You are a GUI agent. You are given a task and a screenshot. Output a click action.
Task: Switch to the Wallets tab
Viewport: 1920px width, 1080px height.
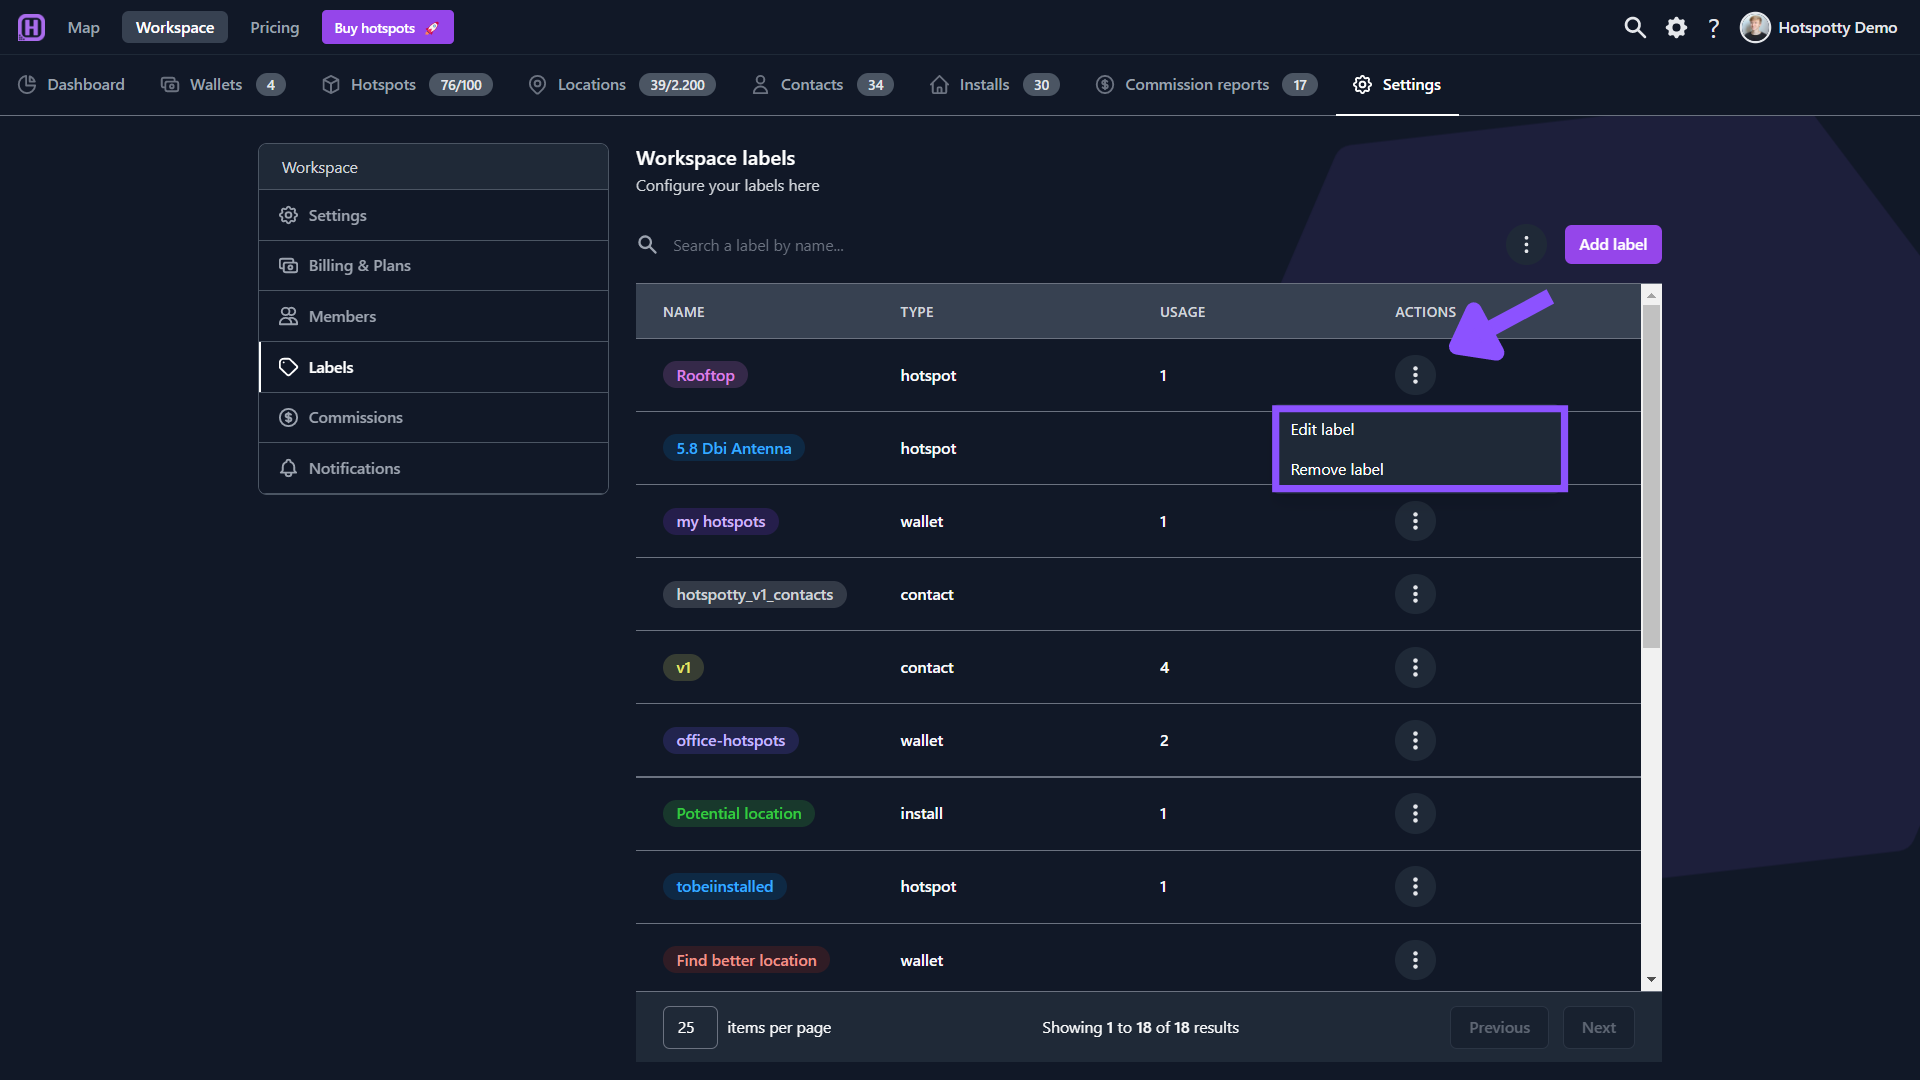(223, 85)
